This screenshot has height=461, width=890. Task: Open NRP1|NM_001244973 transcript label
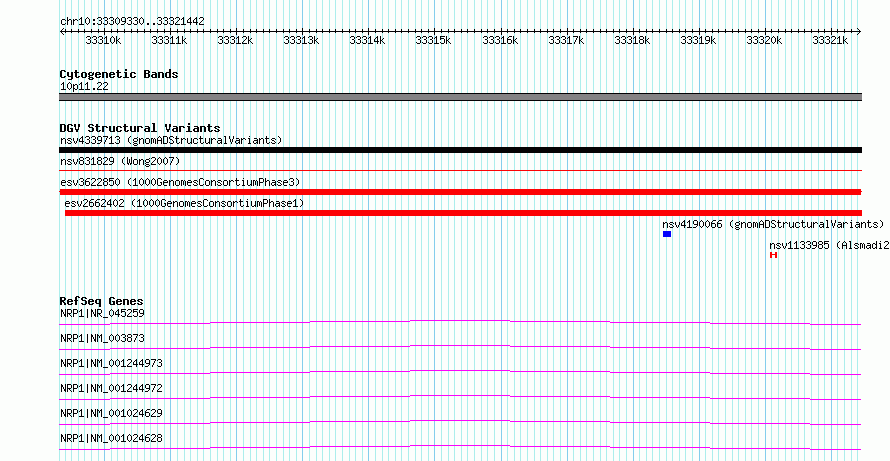pos(111,363)
